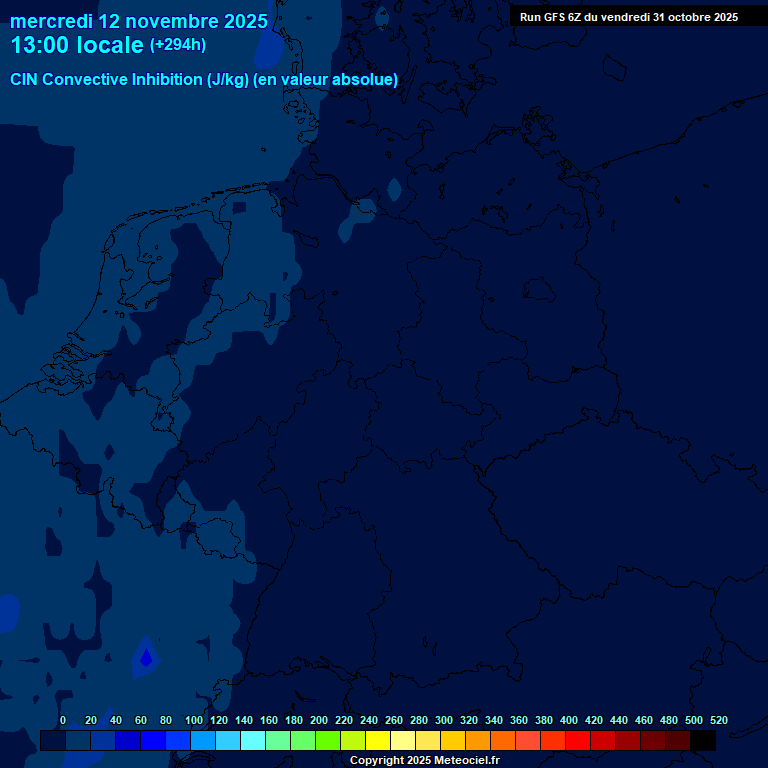Click the small bright blue CIN spot on map
Screen dimensions: 768x768
tap(146, 658)
